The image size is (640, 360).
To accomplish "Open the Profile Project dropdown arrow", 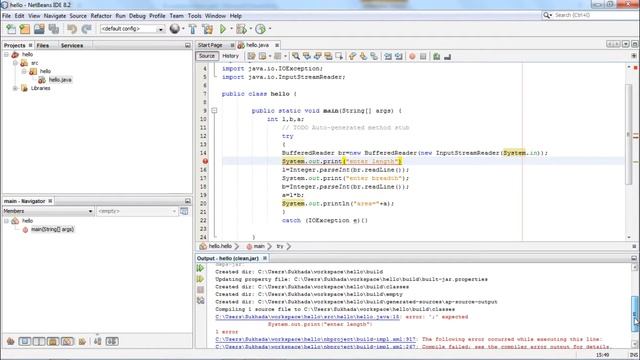I will 269,29.
